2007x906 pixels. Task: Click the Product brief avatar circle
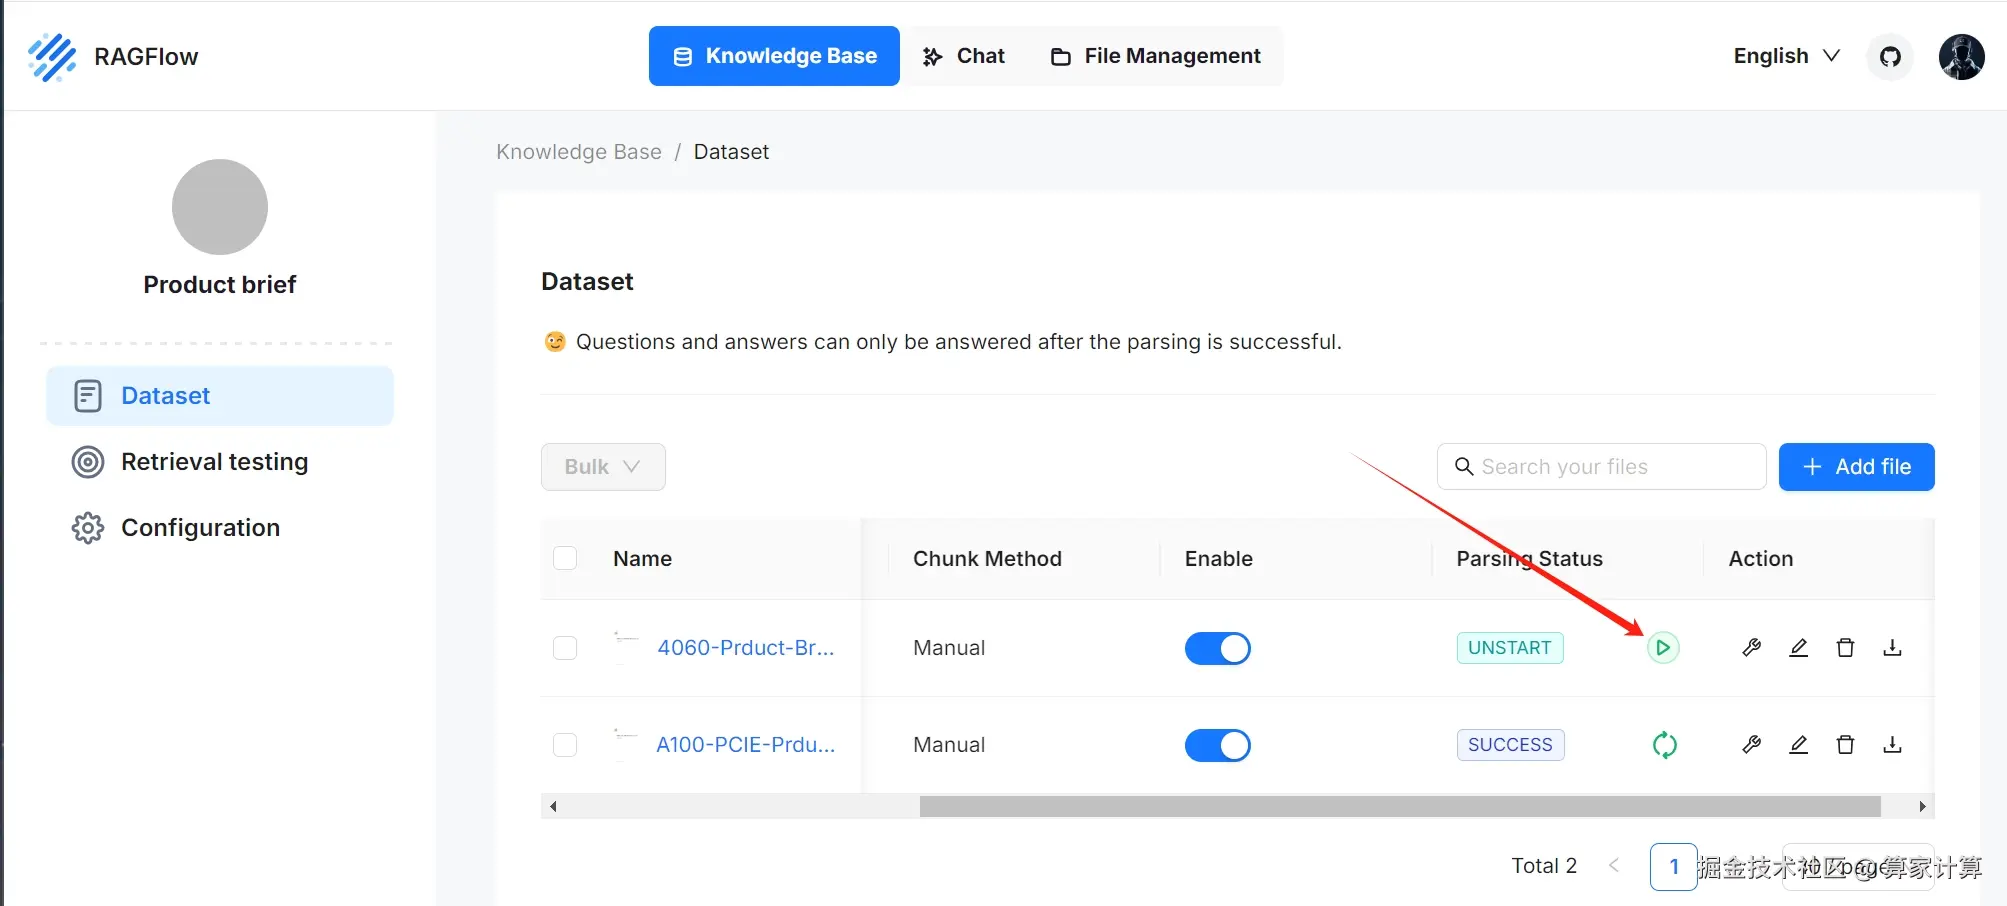coord(220,207)
